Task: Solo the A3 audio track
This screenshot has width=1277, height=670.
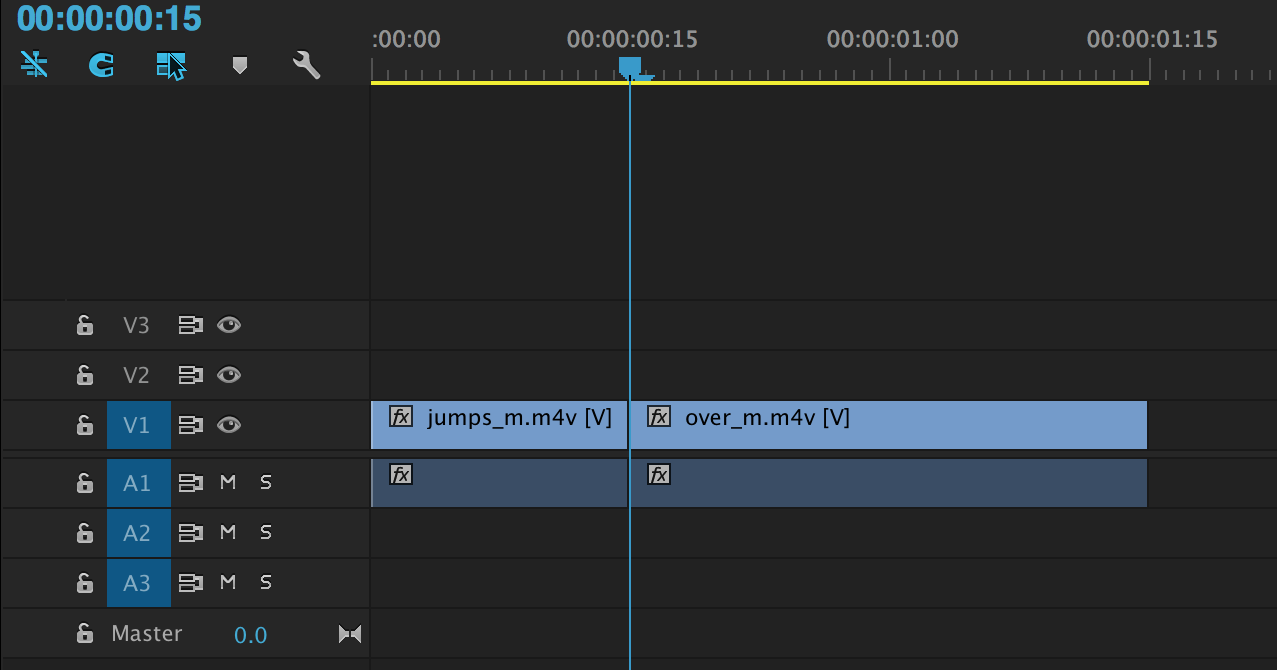Action: point(266,583)
